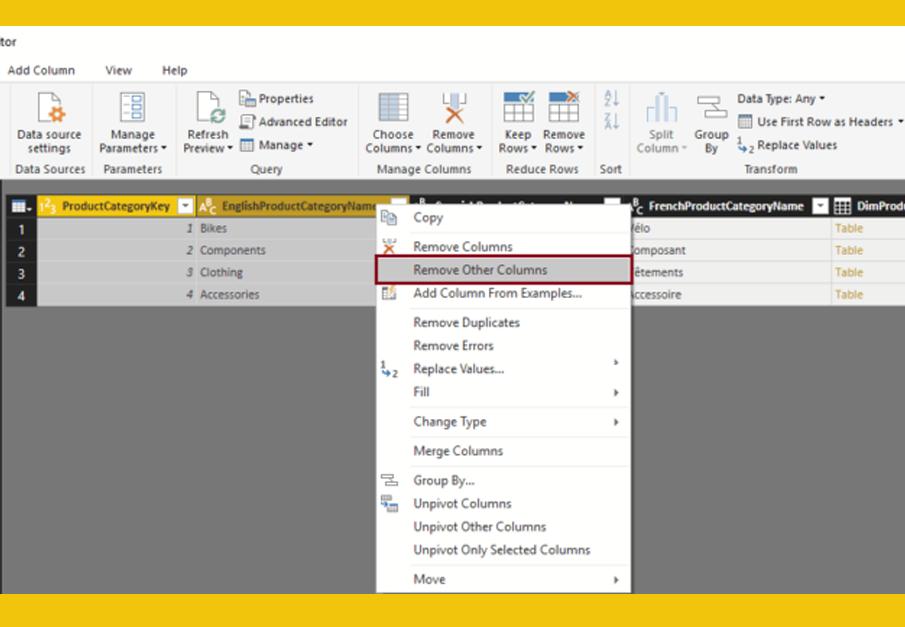
Task: Expand the Change Type submenu
Action: (503, 422)
